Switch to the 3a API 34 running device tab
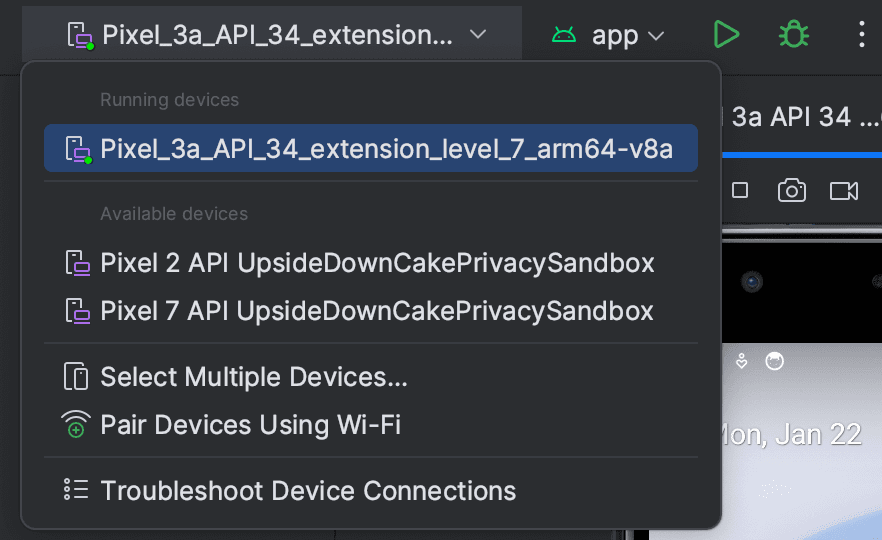This screenshot has height=540, width=882. tap(802, 117)
